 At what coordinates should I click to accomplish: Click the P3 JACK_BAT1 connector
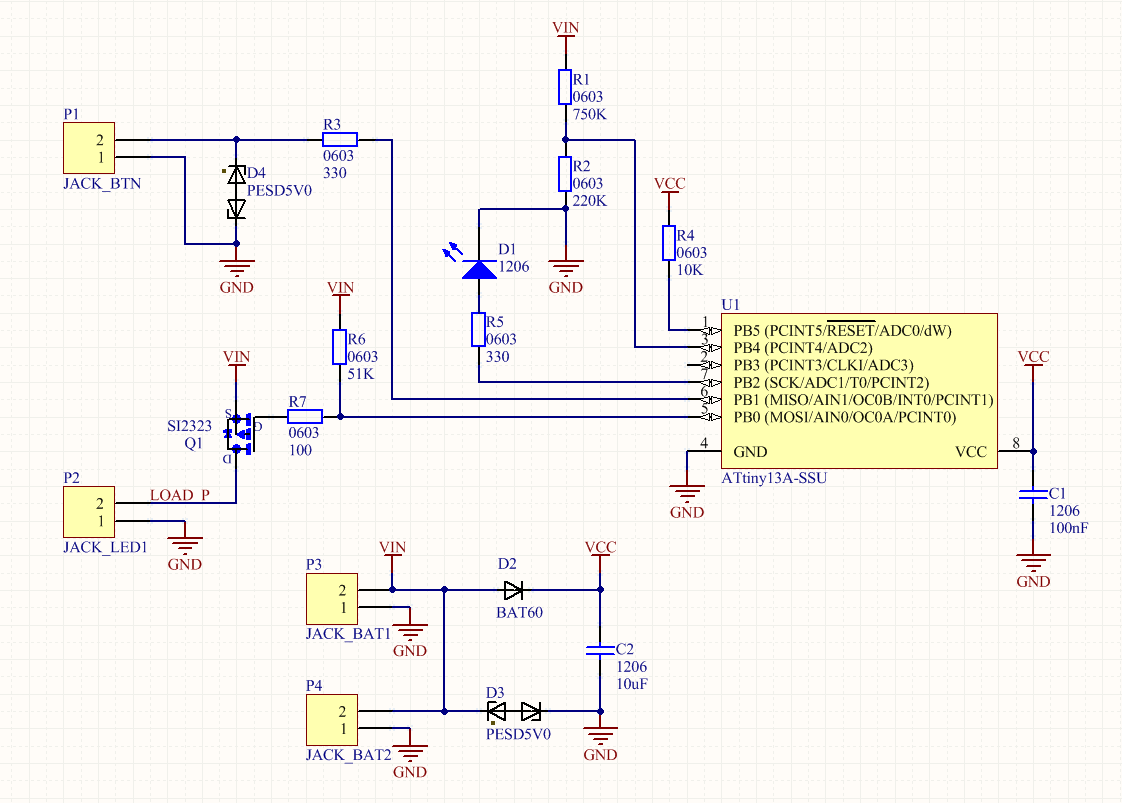coord(332,599)
